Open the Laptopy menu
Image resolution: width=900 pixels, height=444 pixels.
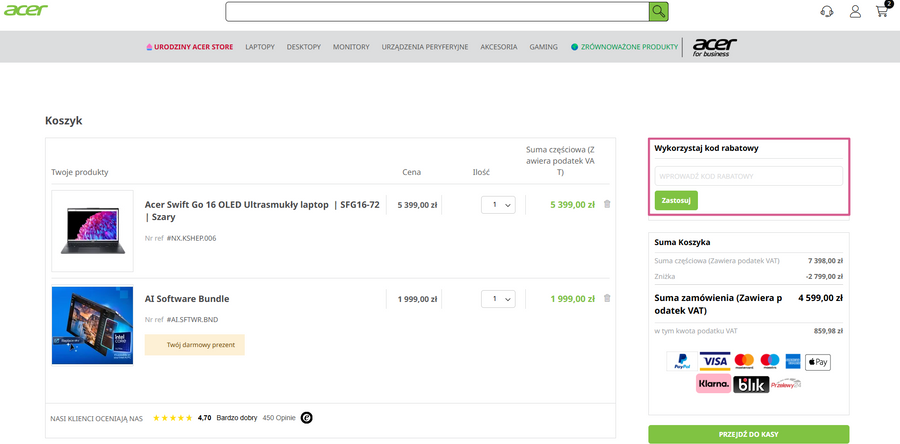(x=260, y=47)
